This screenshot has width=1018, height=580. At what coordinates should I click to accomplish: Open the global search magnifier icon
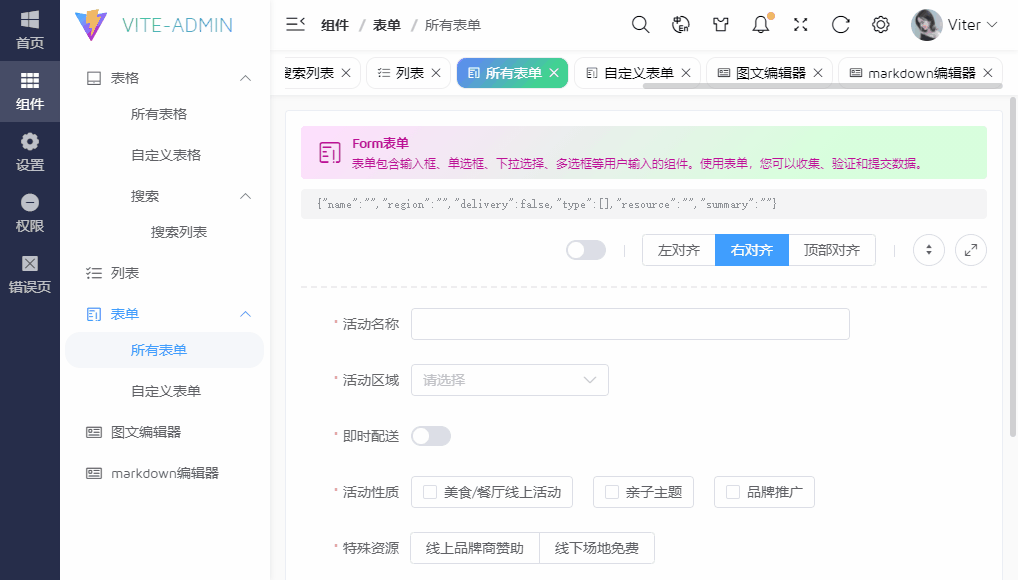640,25
